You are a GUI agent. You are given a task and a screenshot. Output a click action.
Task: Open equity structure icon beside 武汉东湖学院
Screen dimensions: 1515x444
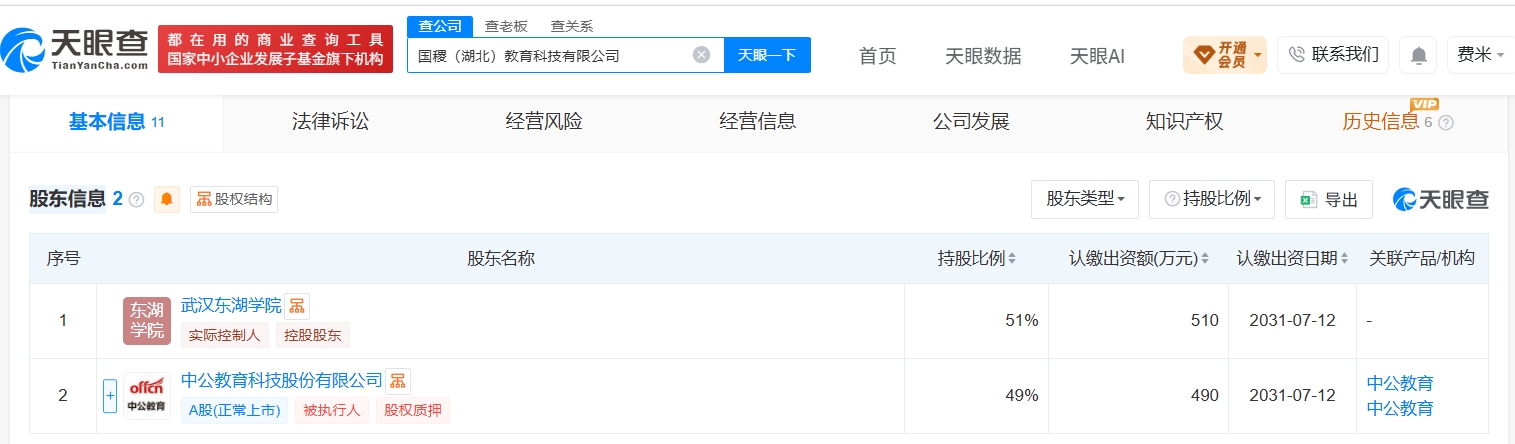[x=297, y=306]
